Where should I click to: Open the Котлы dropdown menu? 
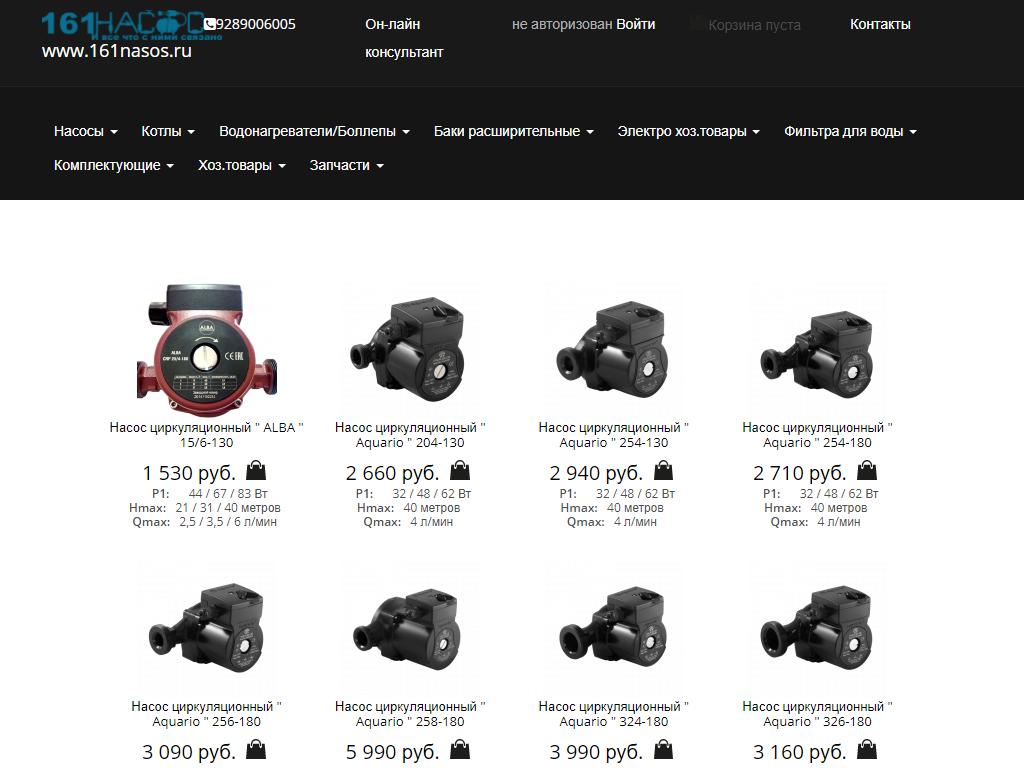coord(167,131)
